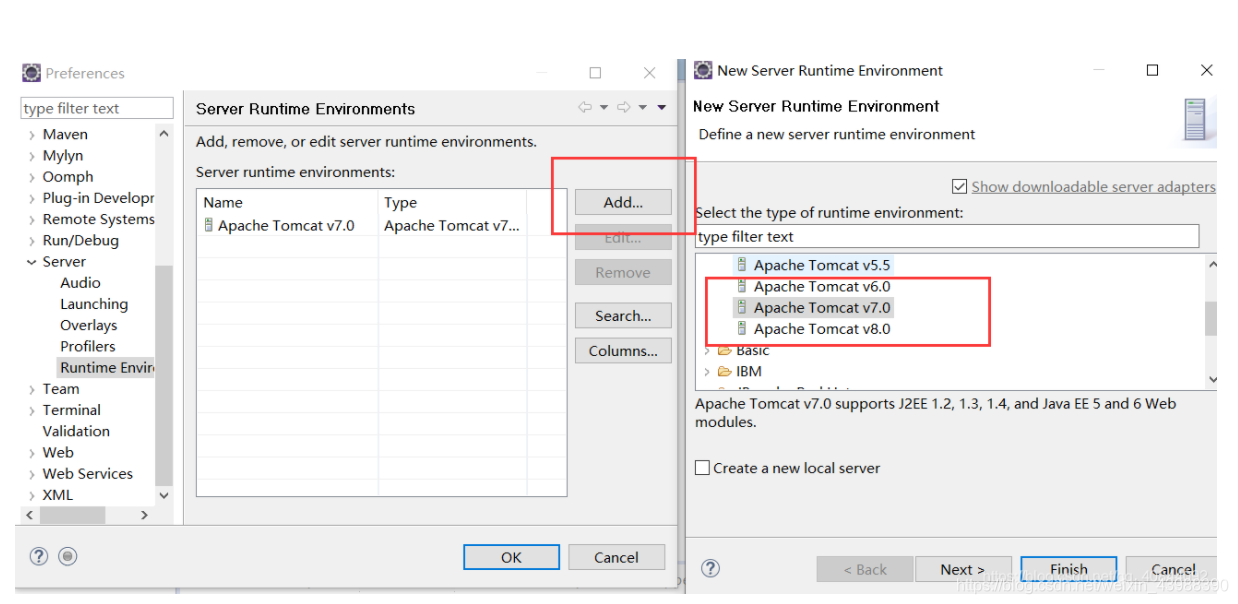
Task: Click the Type column header
Action: coord(400,202)
